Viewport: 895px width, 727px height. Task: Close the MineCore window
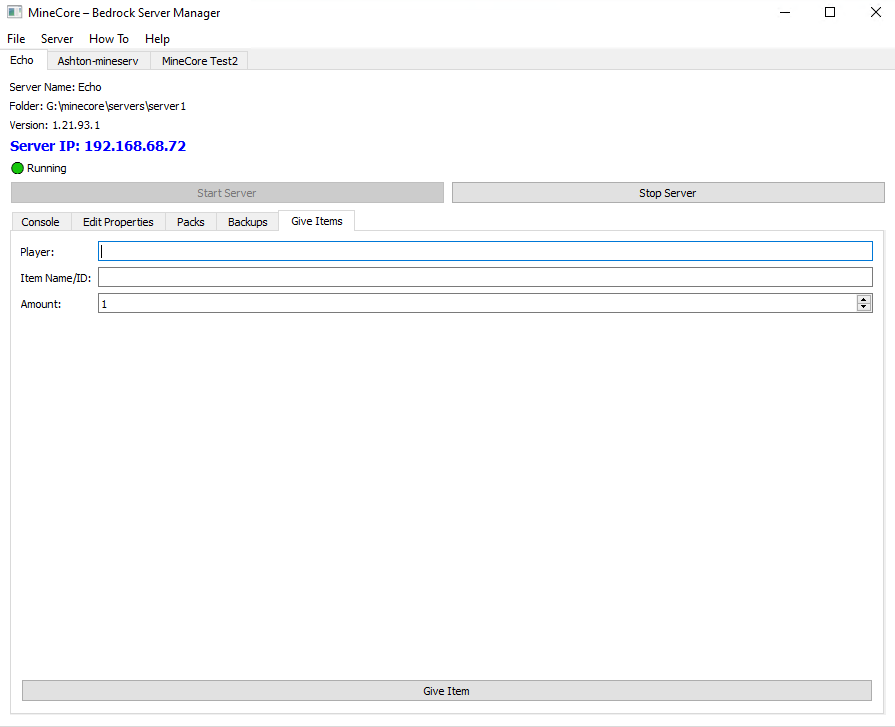pyautogui.click(x=876, y=12)
